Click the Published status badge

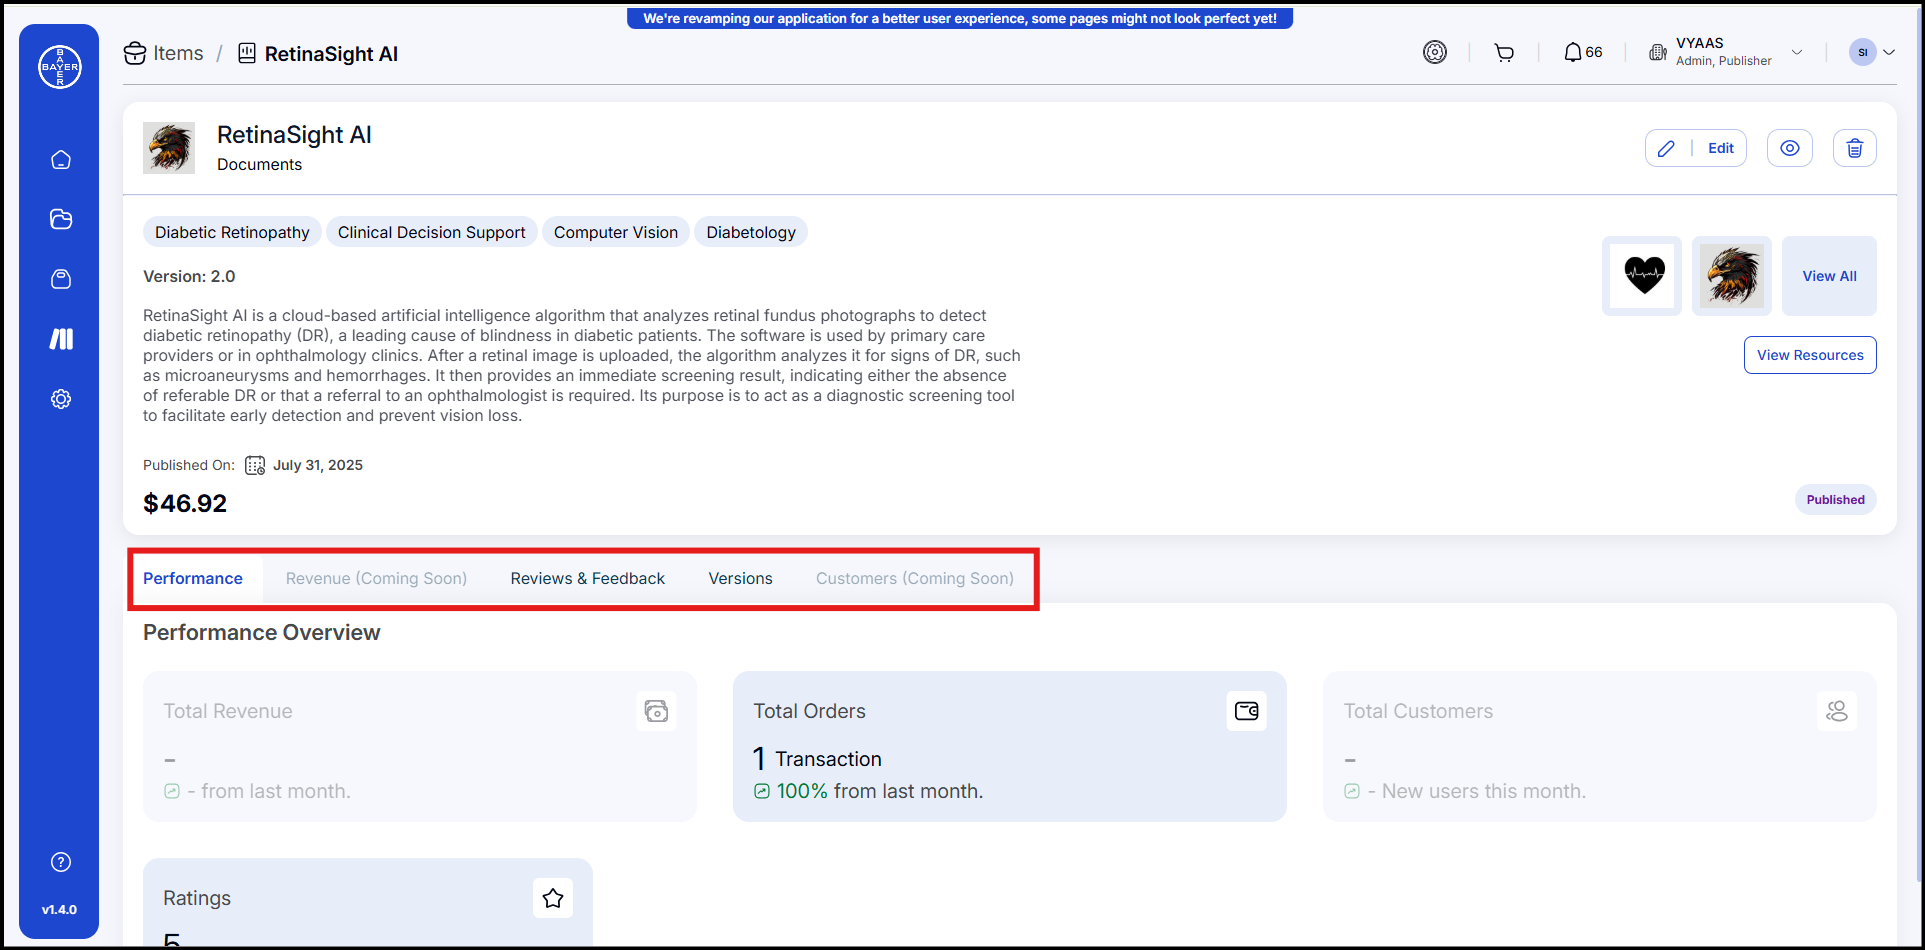(x=1835, y=500)
